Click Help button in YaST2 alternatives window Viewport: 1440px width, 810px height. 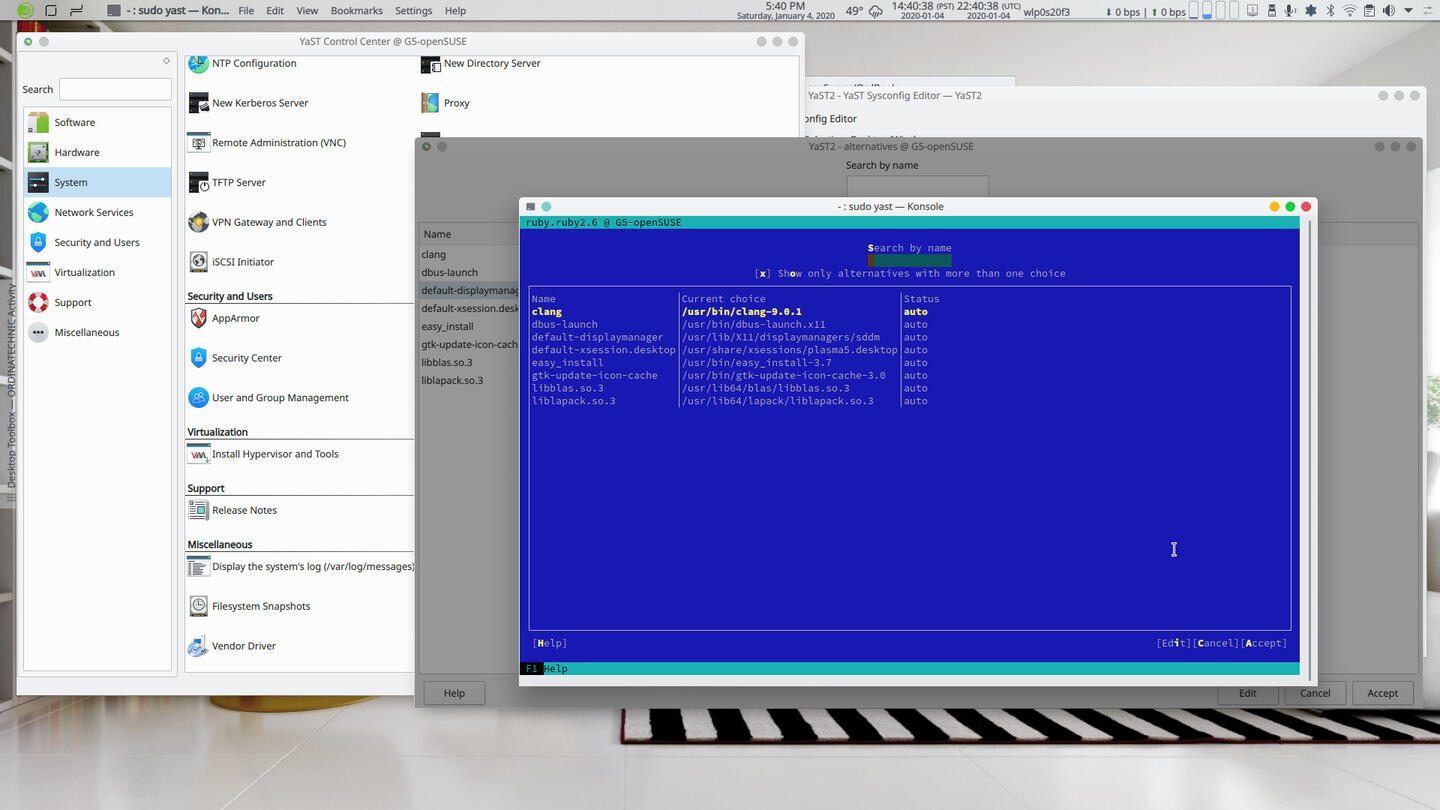click(x=454, y=693)
